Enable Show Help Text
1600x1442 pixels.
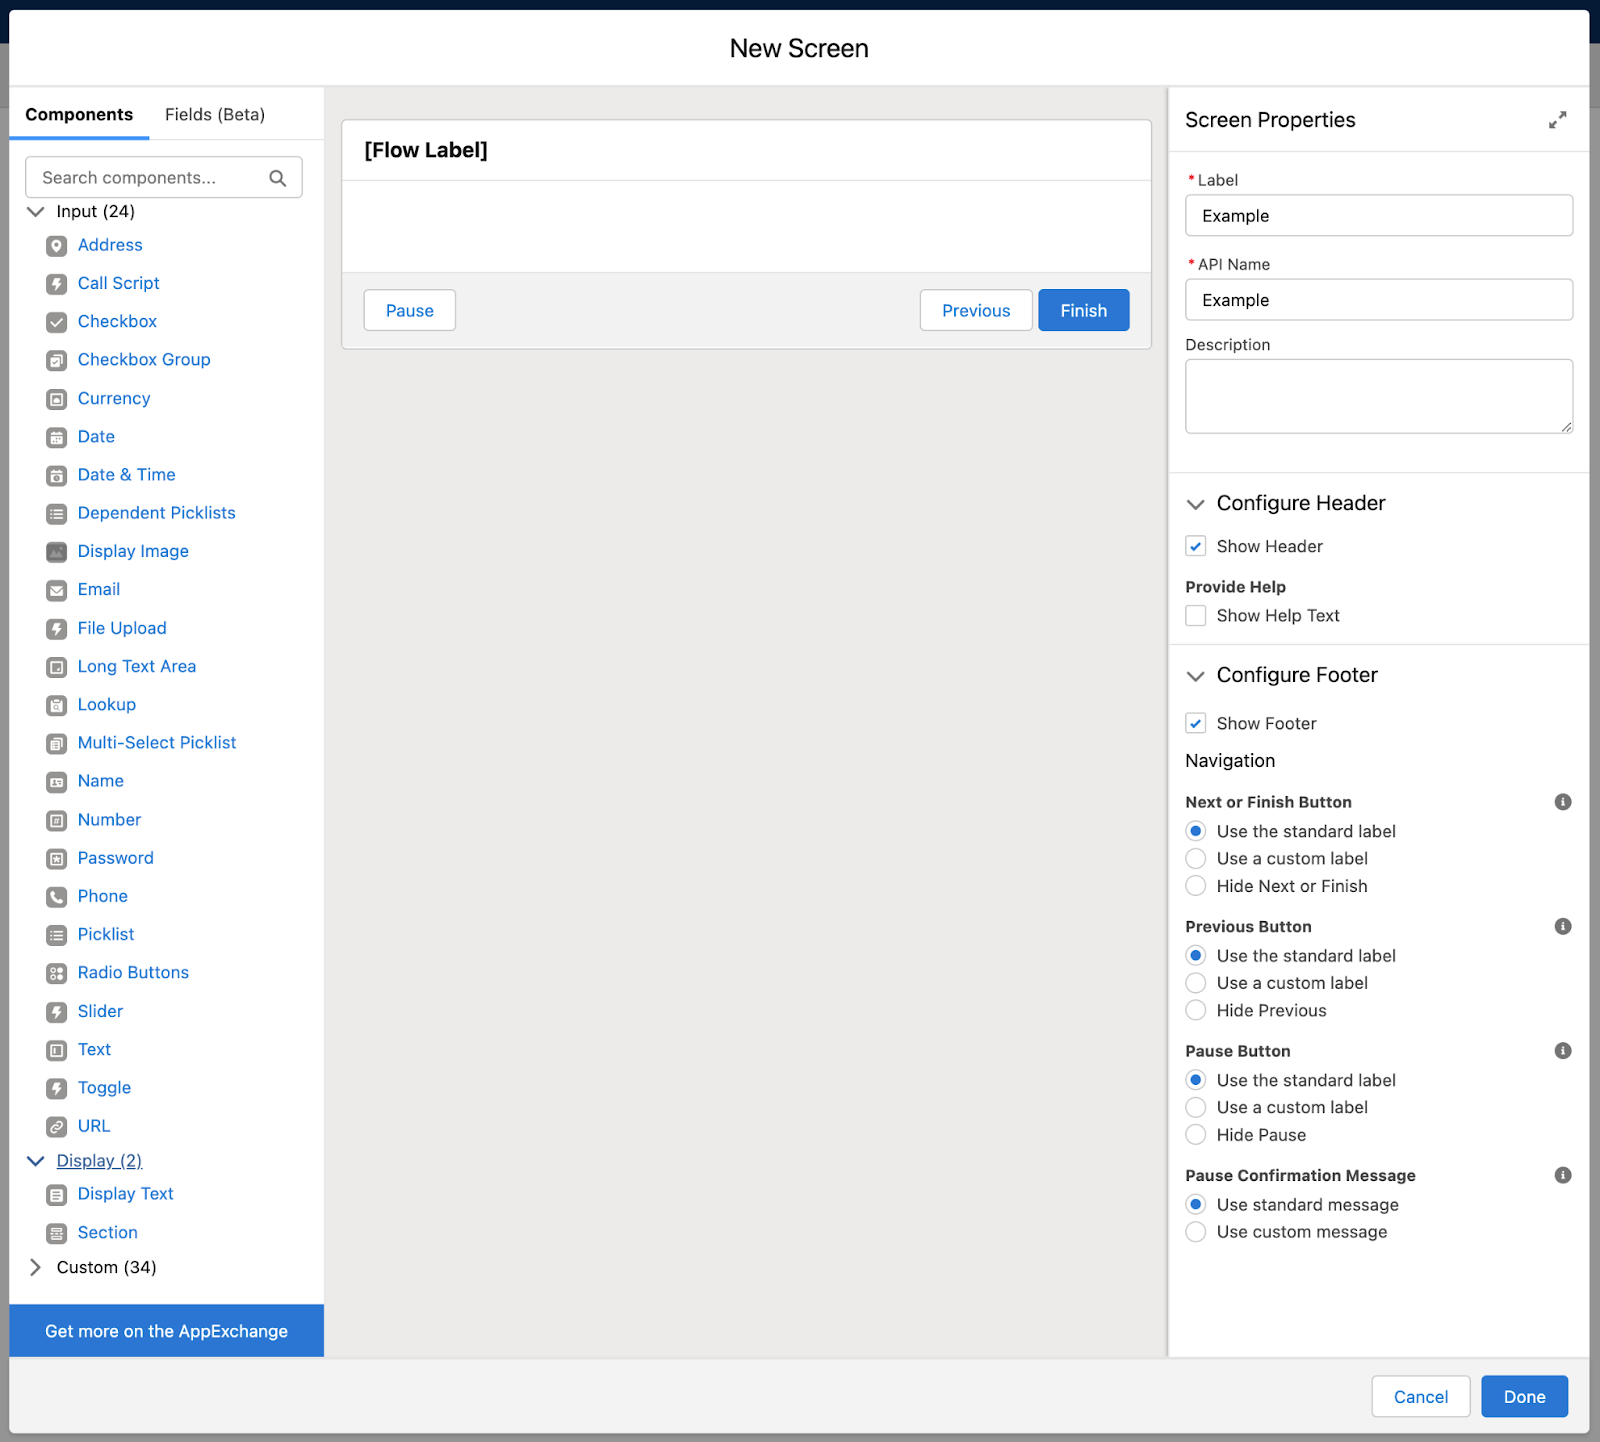1195,616
